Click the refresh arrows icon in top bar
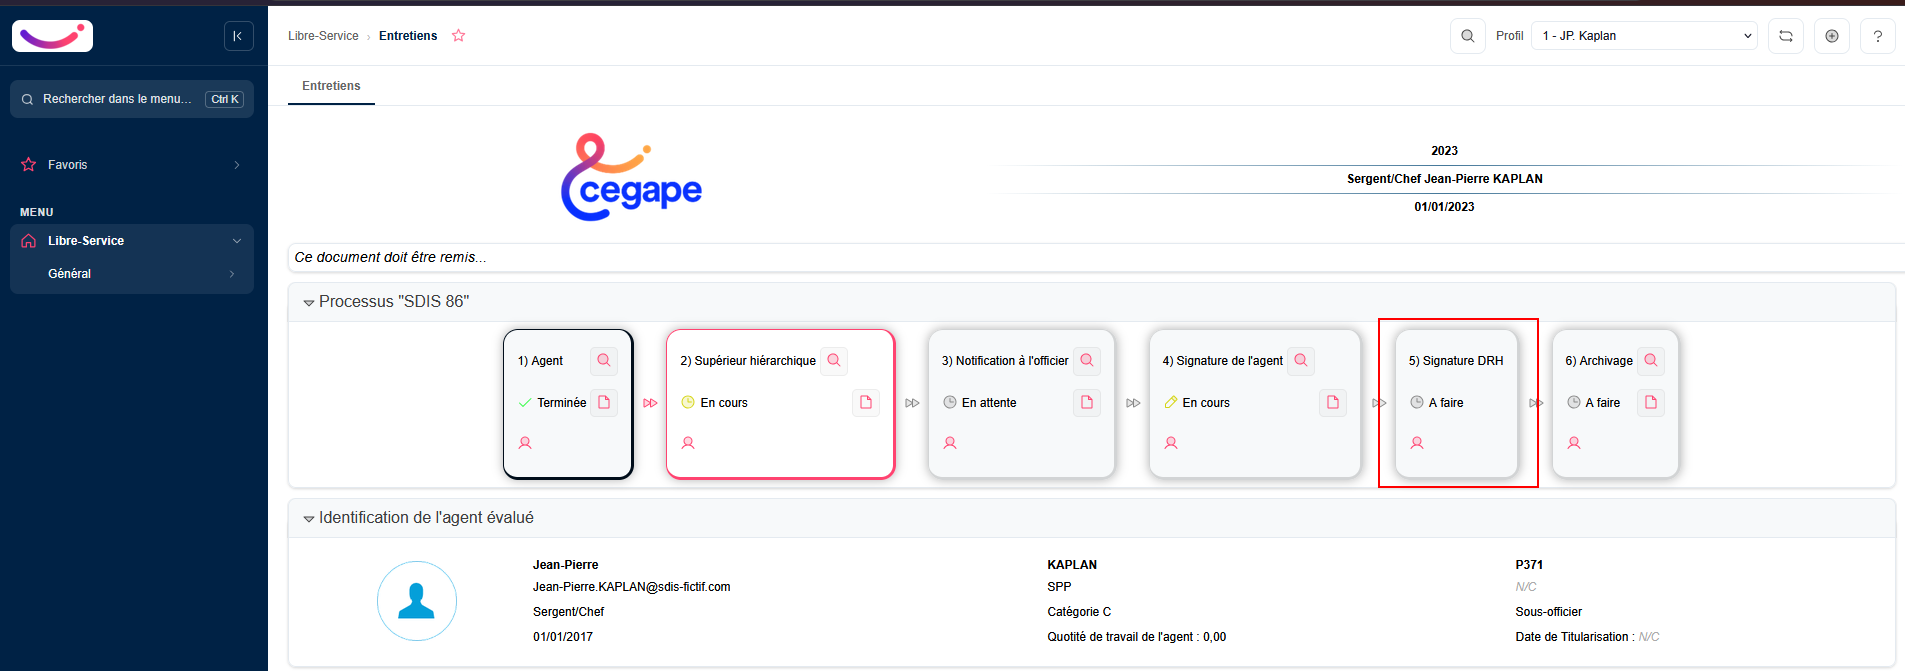 pos(1785,36)
